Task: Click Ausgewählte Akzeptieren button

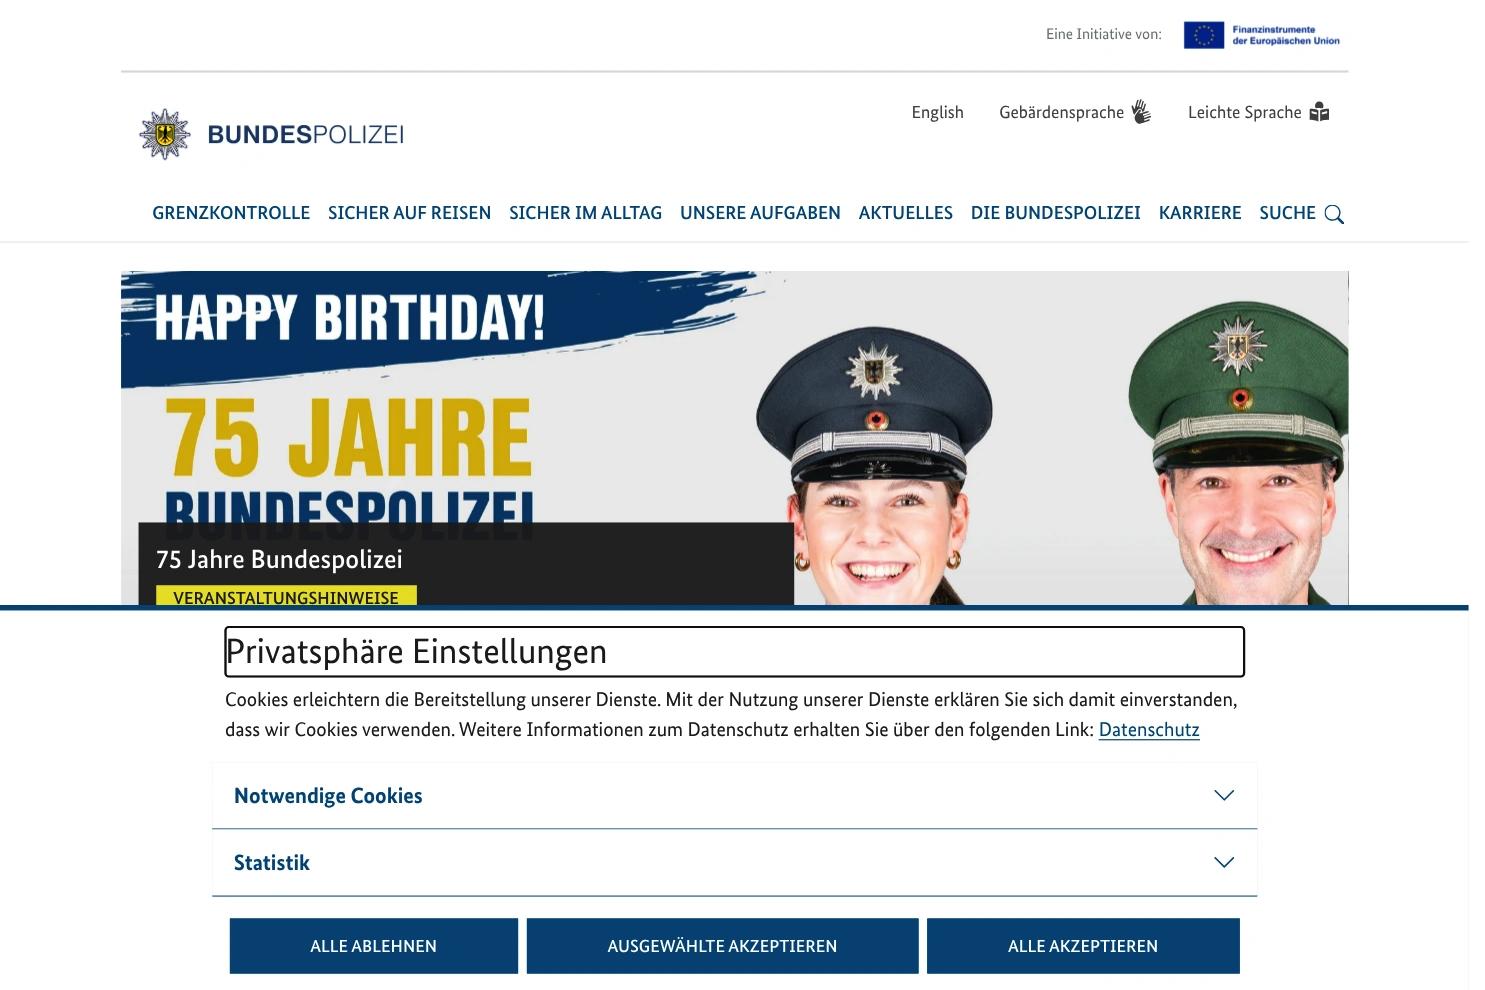Action: coord(722,946)
